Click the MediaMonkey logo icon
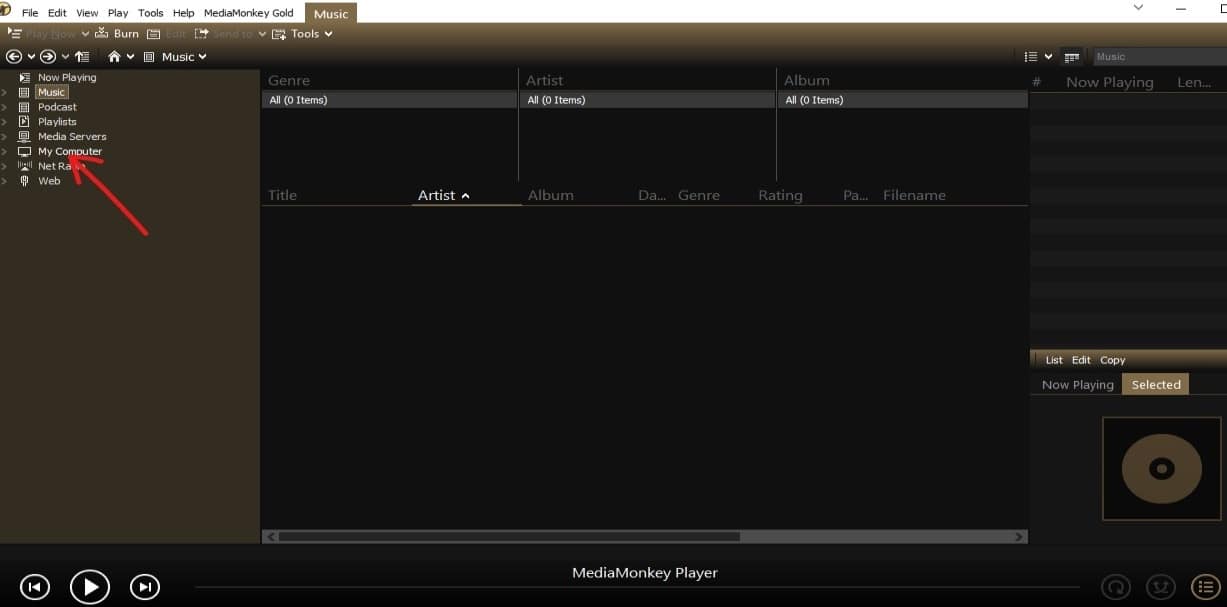Screen dimensions: 1227x607 5,11
